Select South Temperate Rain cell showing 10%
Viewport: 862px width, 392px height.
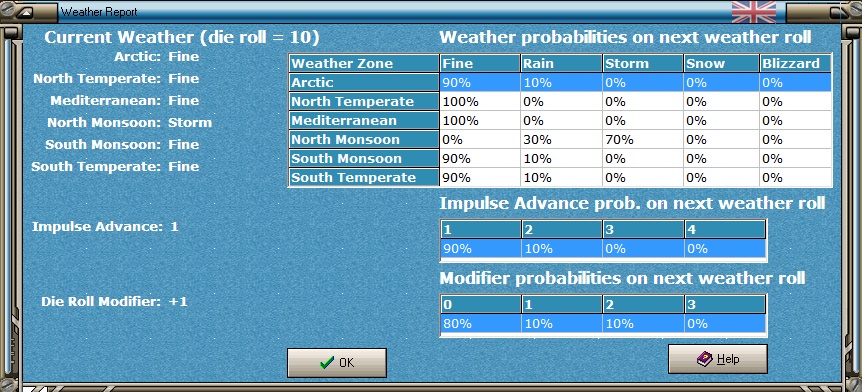coord(561,177)
